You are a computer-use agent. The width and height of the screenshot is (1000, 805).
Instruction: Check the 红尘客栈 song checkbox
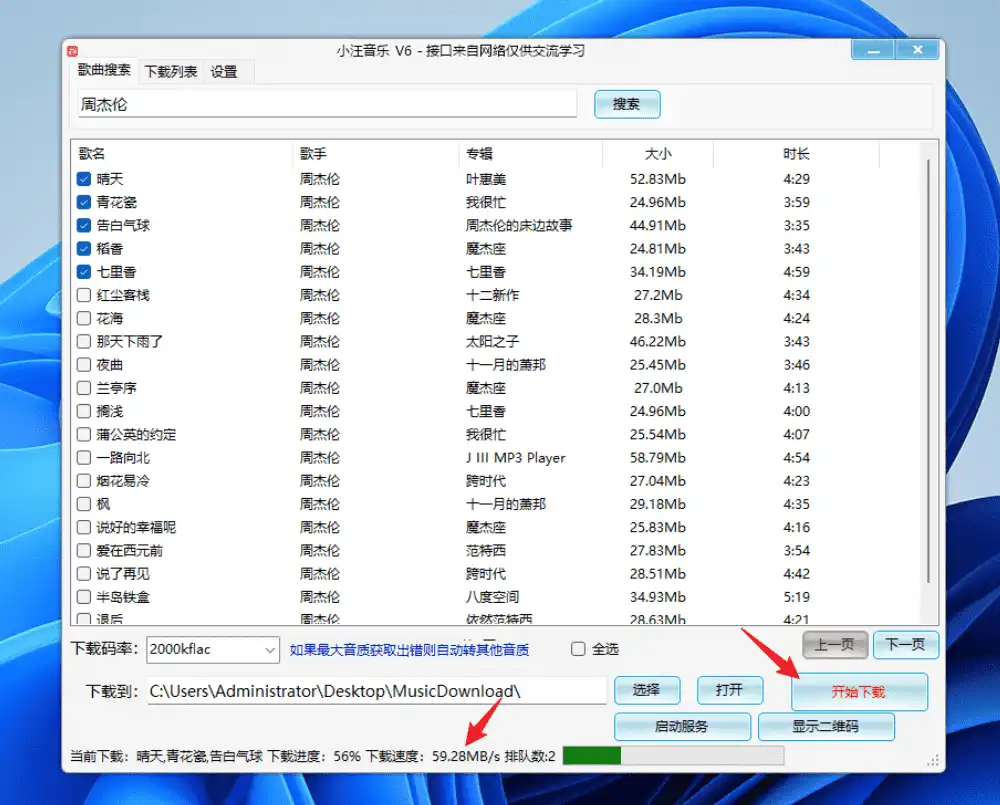84,295
